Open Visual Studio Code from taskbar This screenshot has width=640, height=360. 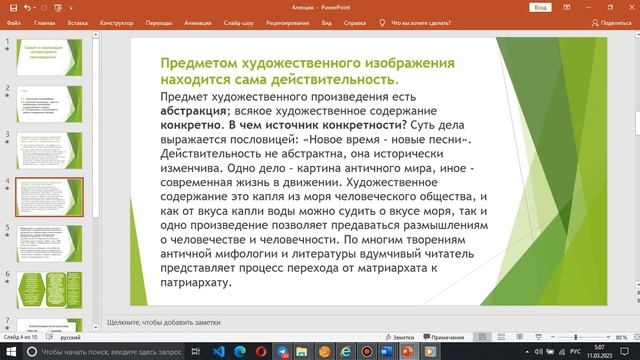tap(219, 351)
